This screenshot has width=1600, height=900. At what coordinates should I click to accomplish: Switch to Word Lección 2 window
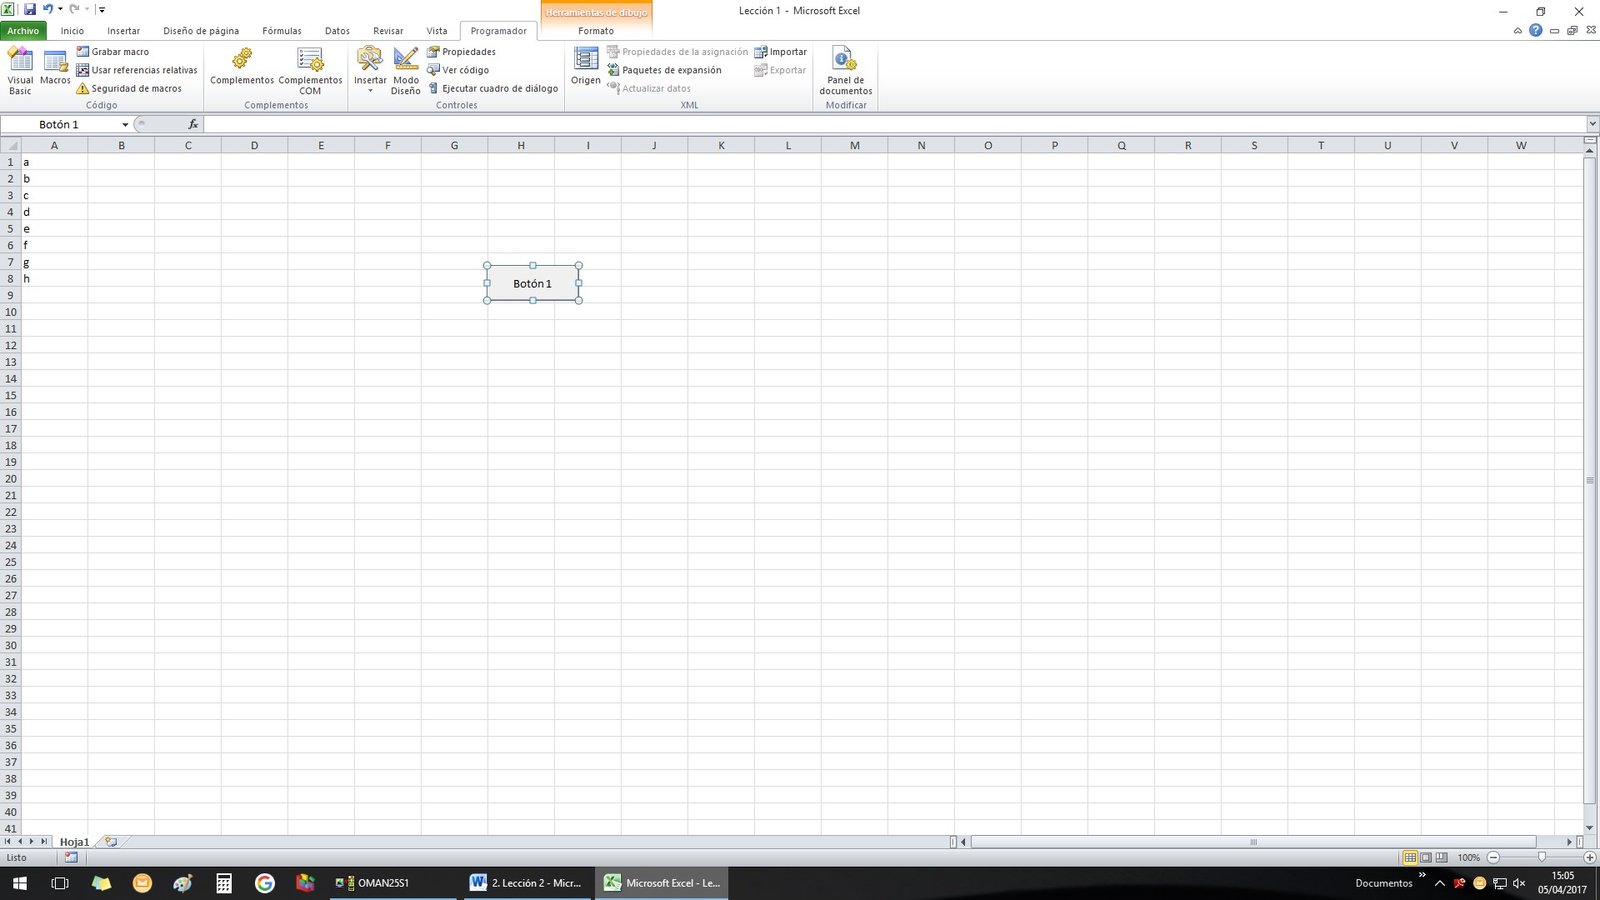[526, 883]
